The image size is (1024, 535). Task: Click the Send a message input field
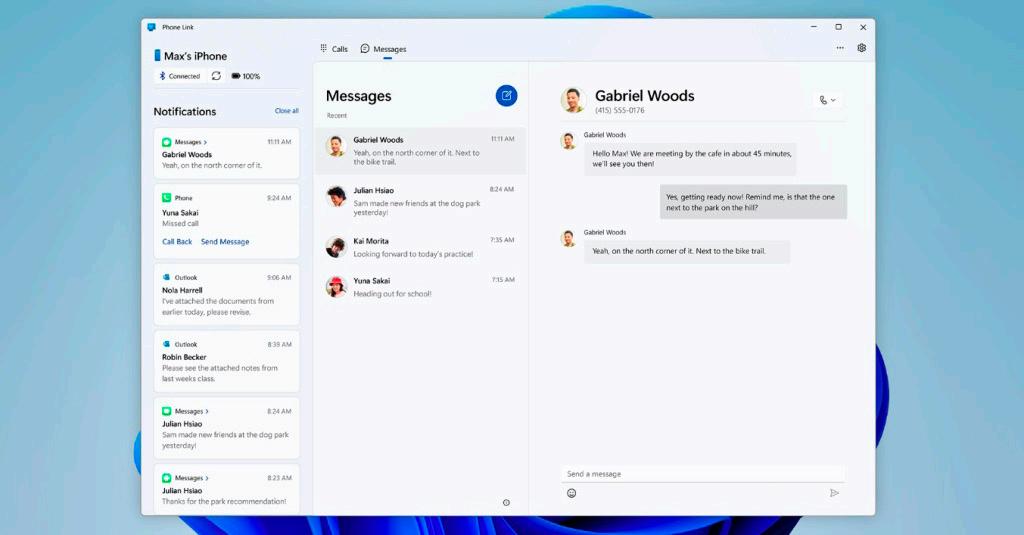703,474
